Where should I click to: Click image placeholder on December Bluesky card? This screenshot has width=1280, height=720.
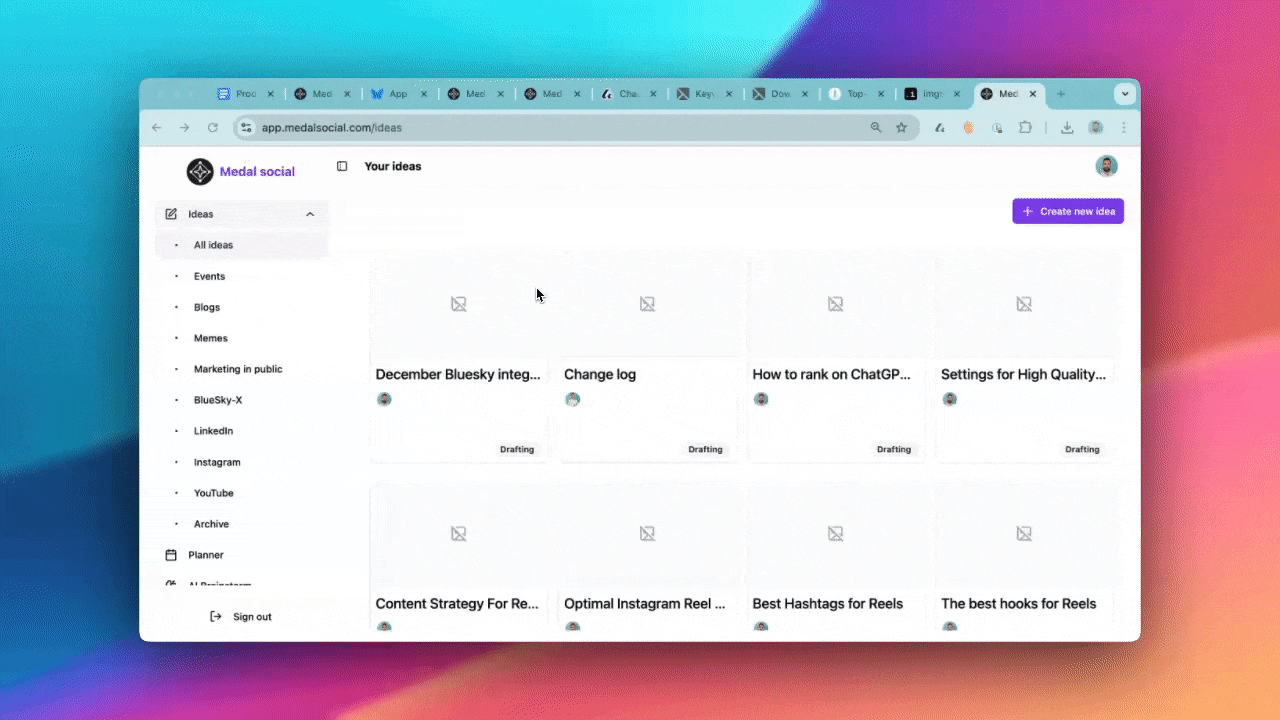[x=458, y=304]
